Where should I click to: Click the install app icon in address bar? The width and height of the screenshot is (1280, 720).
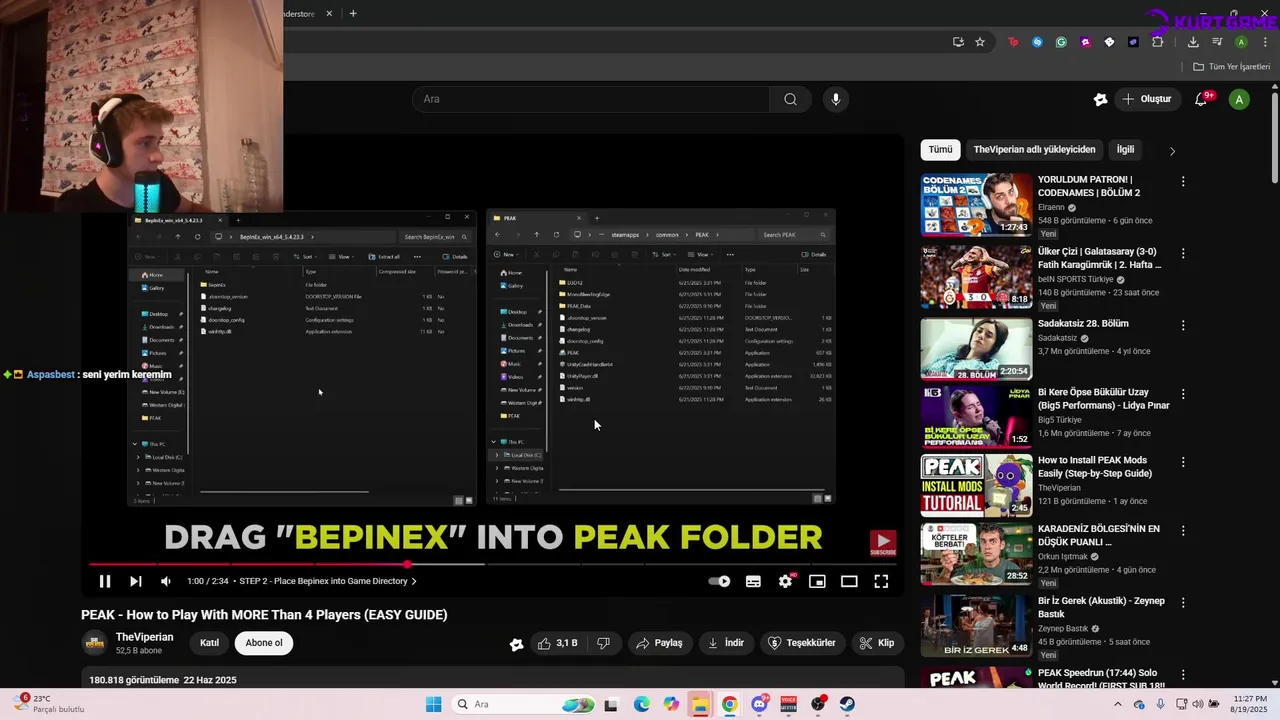point(958,42)
